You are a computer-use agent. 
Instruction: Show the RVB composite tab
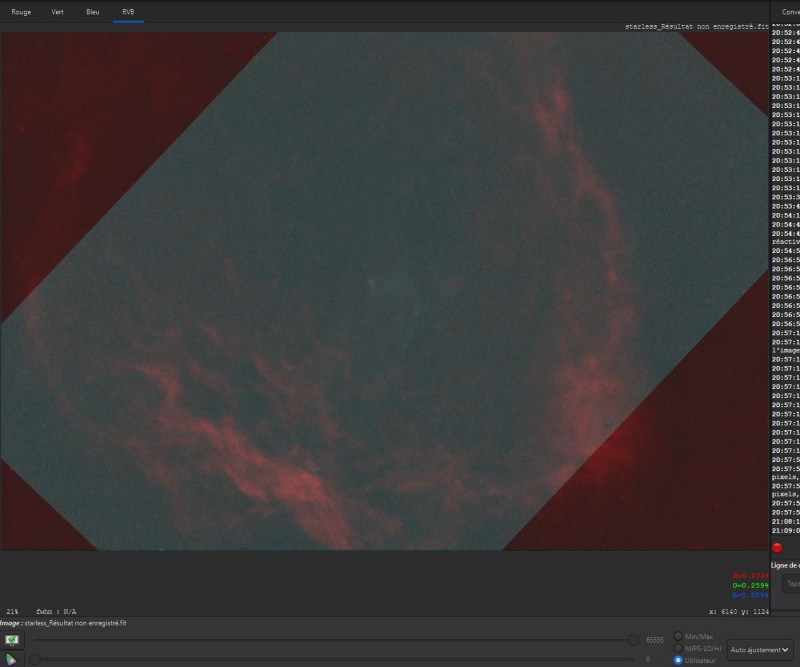click(x=128, y=12)
